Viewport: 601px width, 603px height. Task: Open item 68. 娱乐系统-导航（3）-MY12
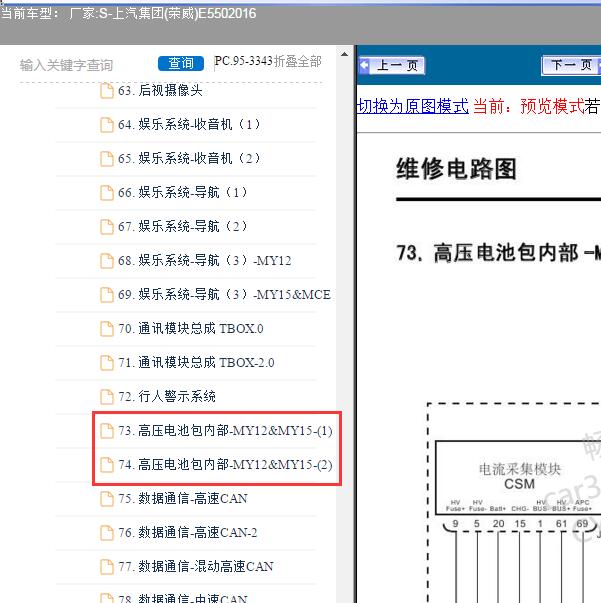pyautogui.click(x=205, y=261)
